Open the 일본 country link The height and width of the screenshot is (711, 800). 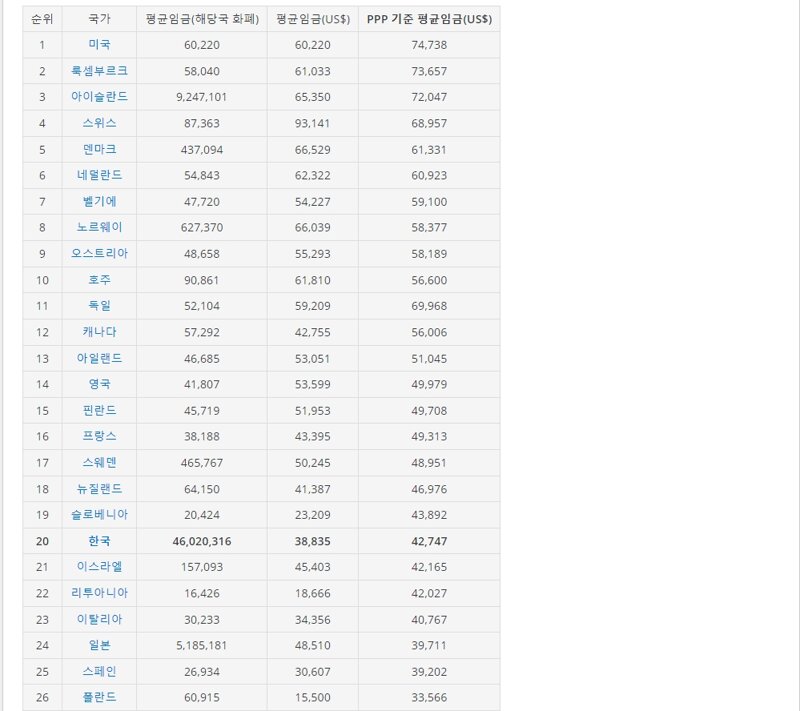pyautogui.click(x=99, y=645)
